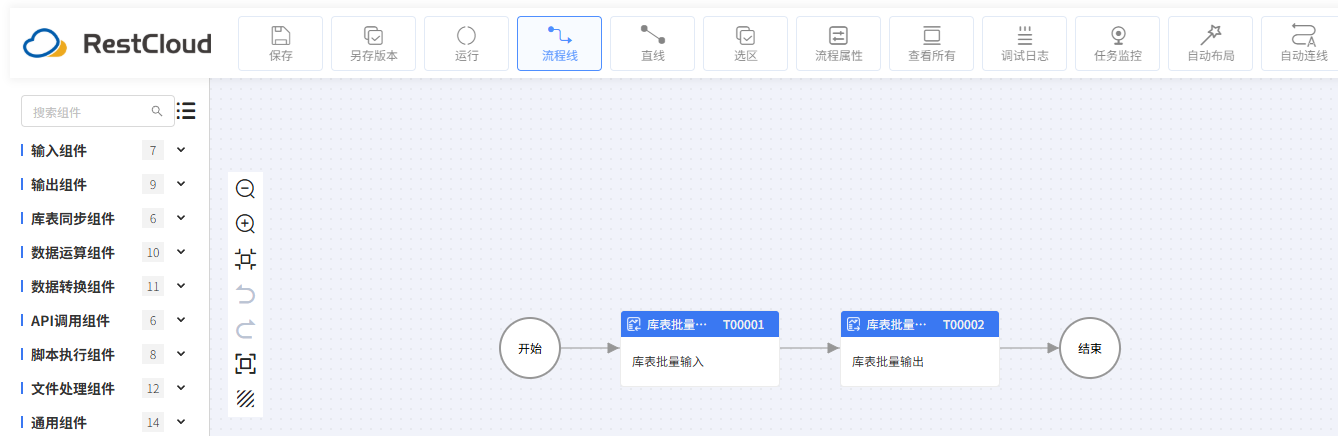Select the 流程线 connector tool
The width and height of the screenshot is (1338, 436).
pos(560,44)
